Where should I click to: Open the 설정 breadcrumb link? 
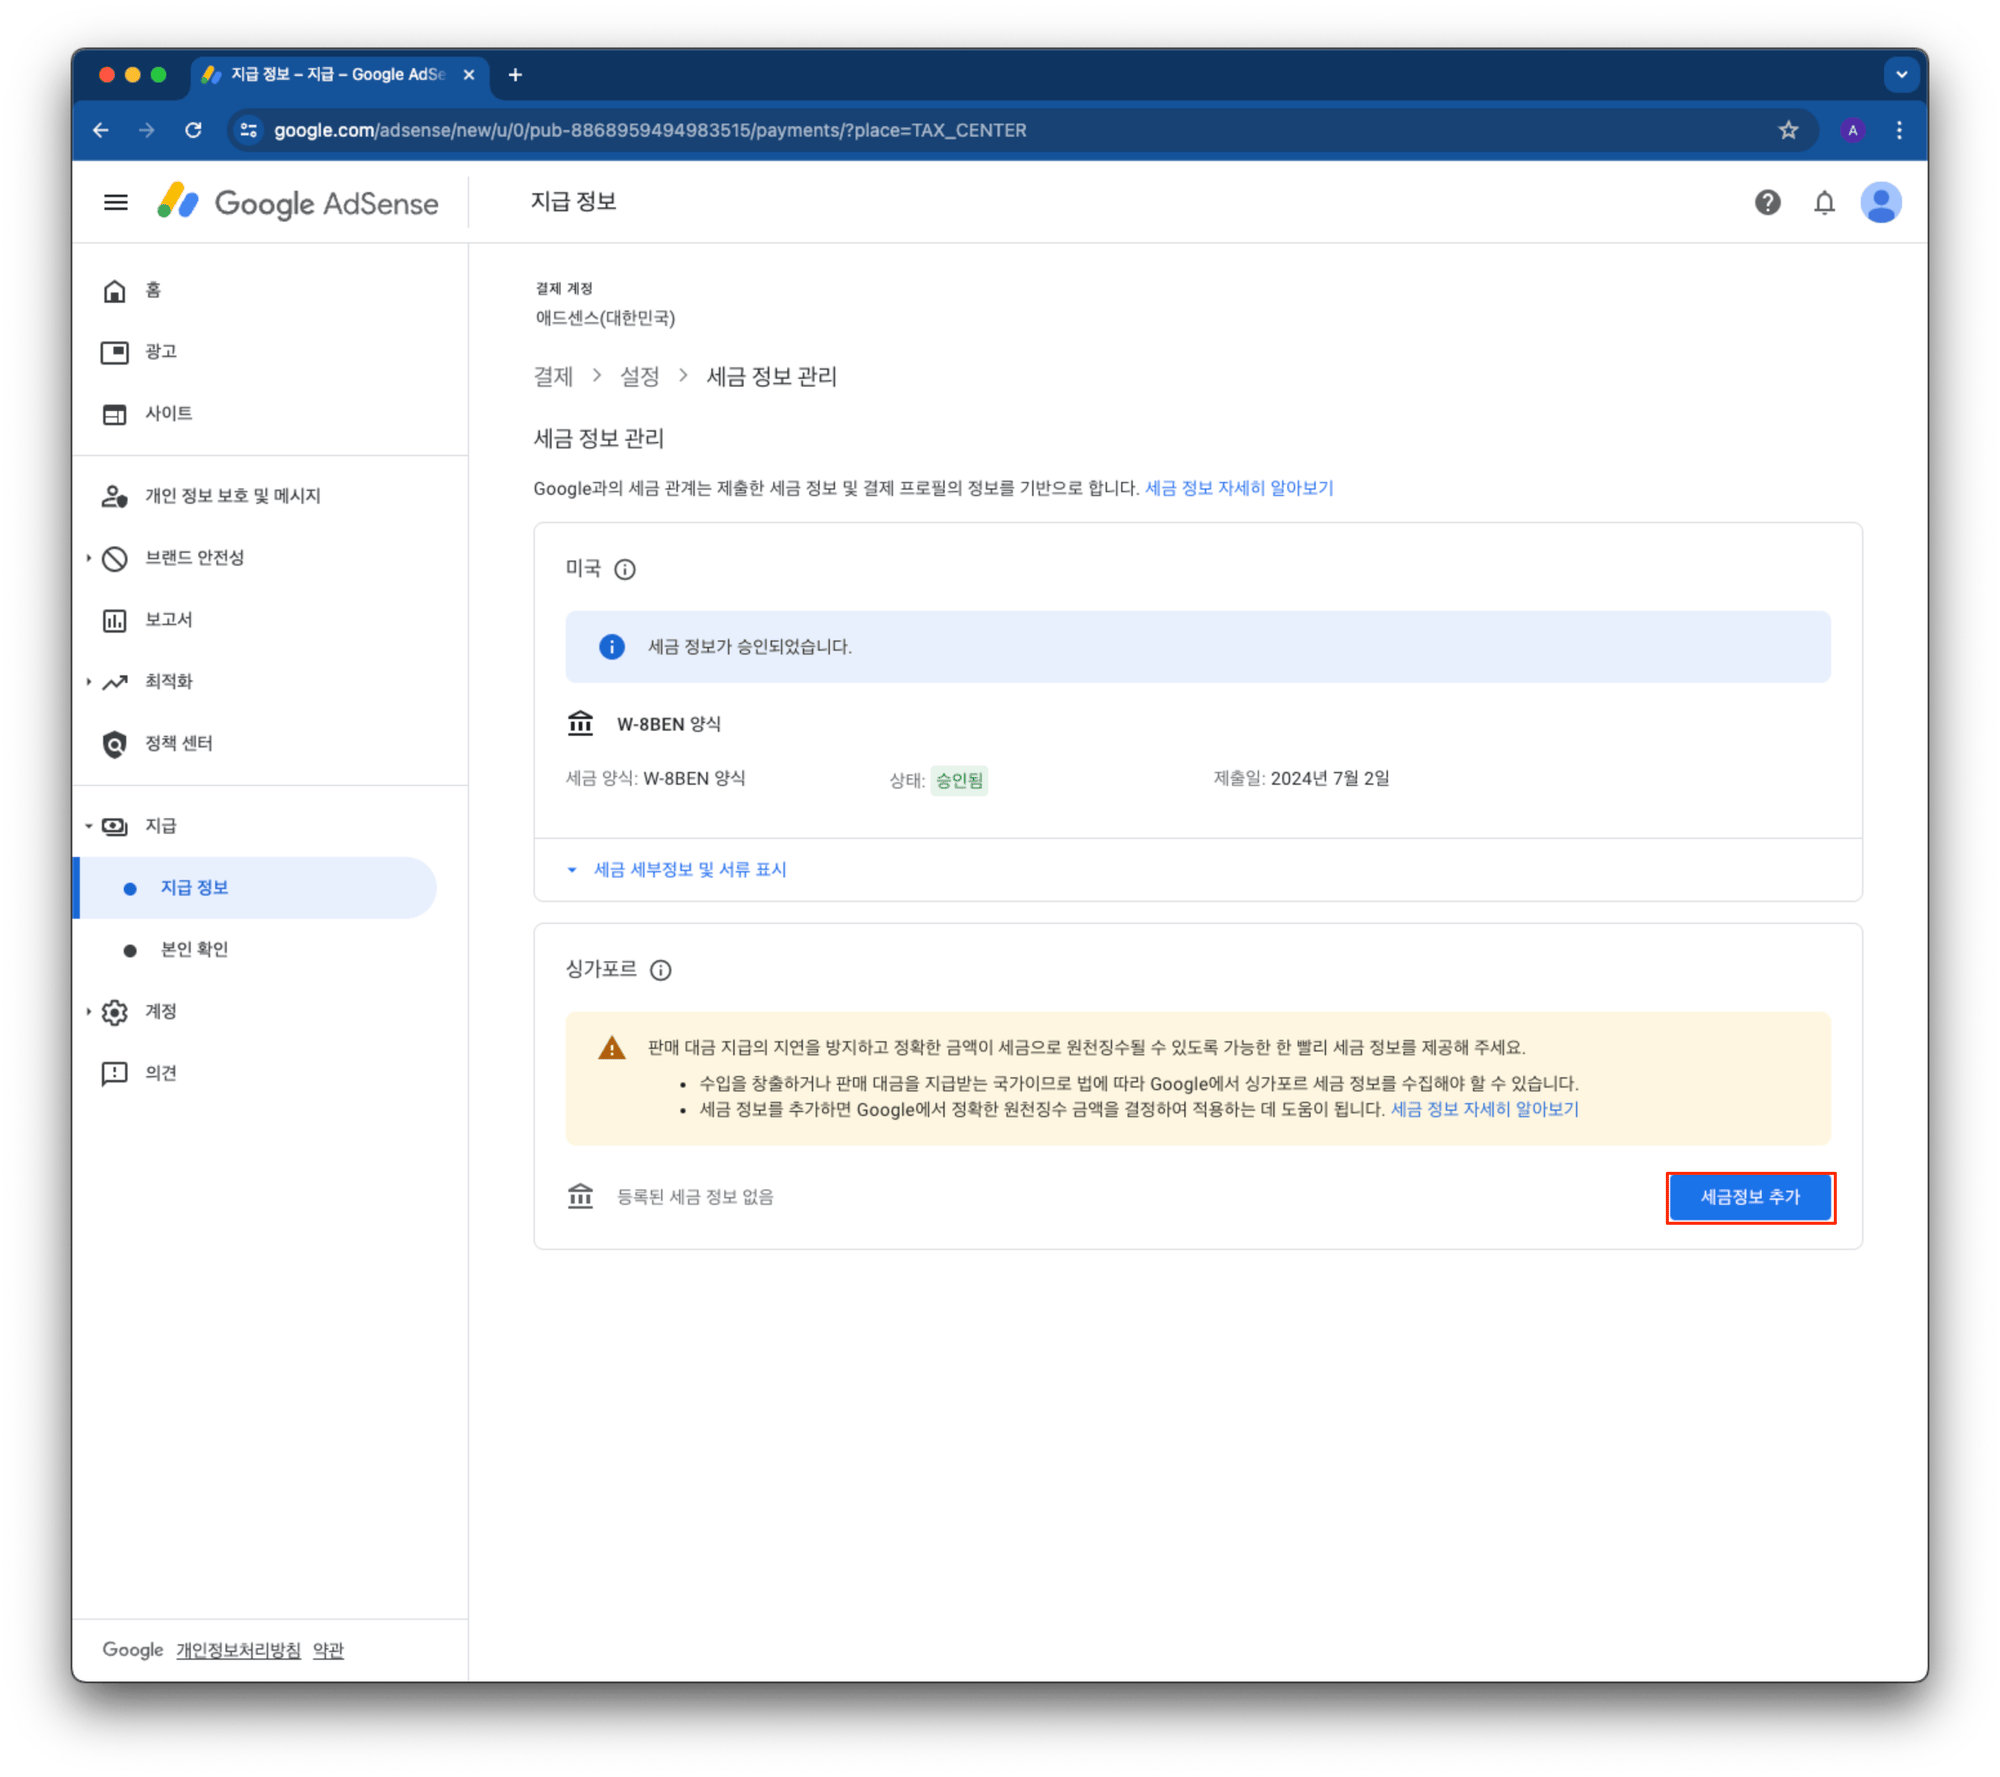[x=639, y=376]
